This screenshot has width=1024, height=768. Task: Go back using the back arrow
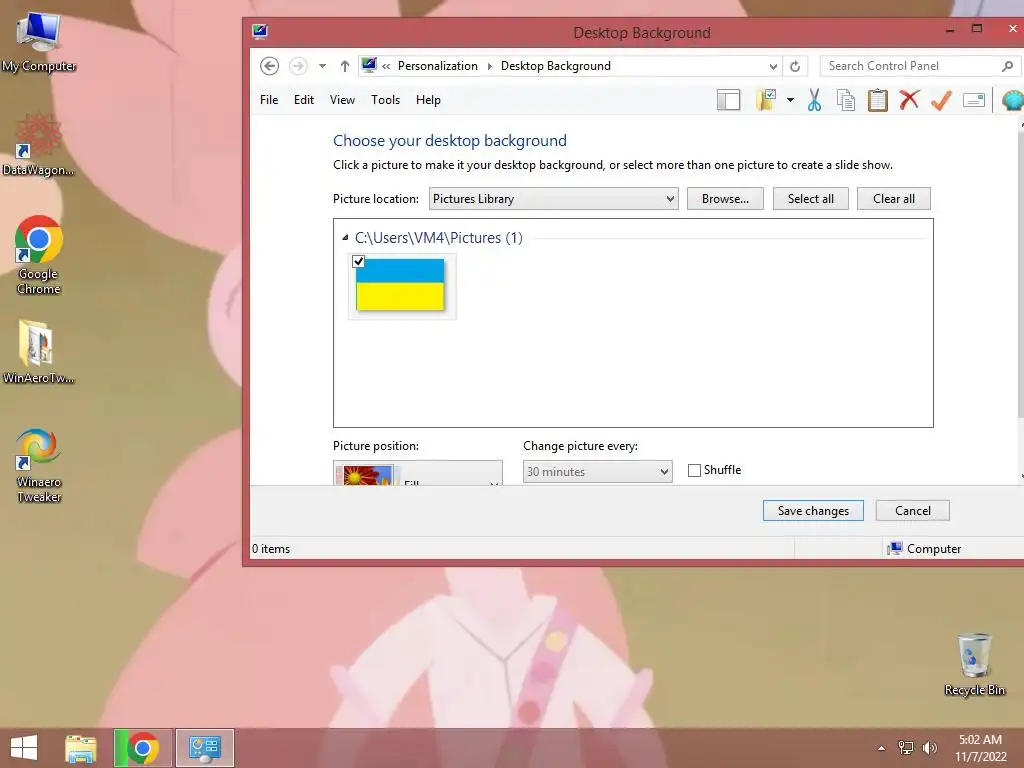[x=269, y=66]
